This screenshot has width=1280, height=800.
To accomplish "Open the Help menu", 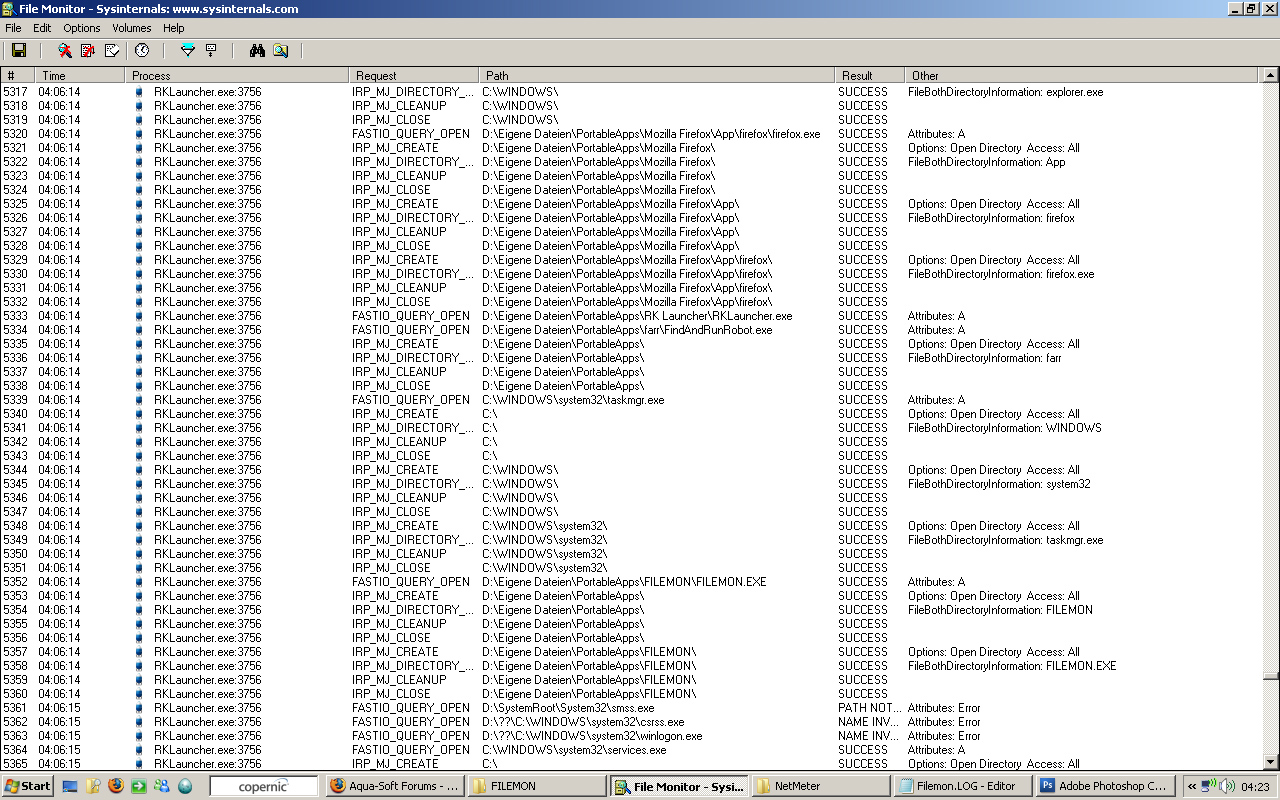I will point(174,28).
